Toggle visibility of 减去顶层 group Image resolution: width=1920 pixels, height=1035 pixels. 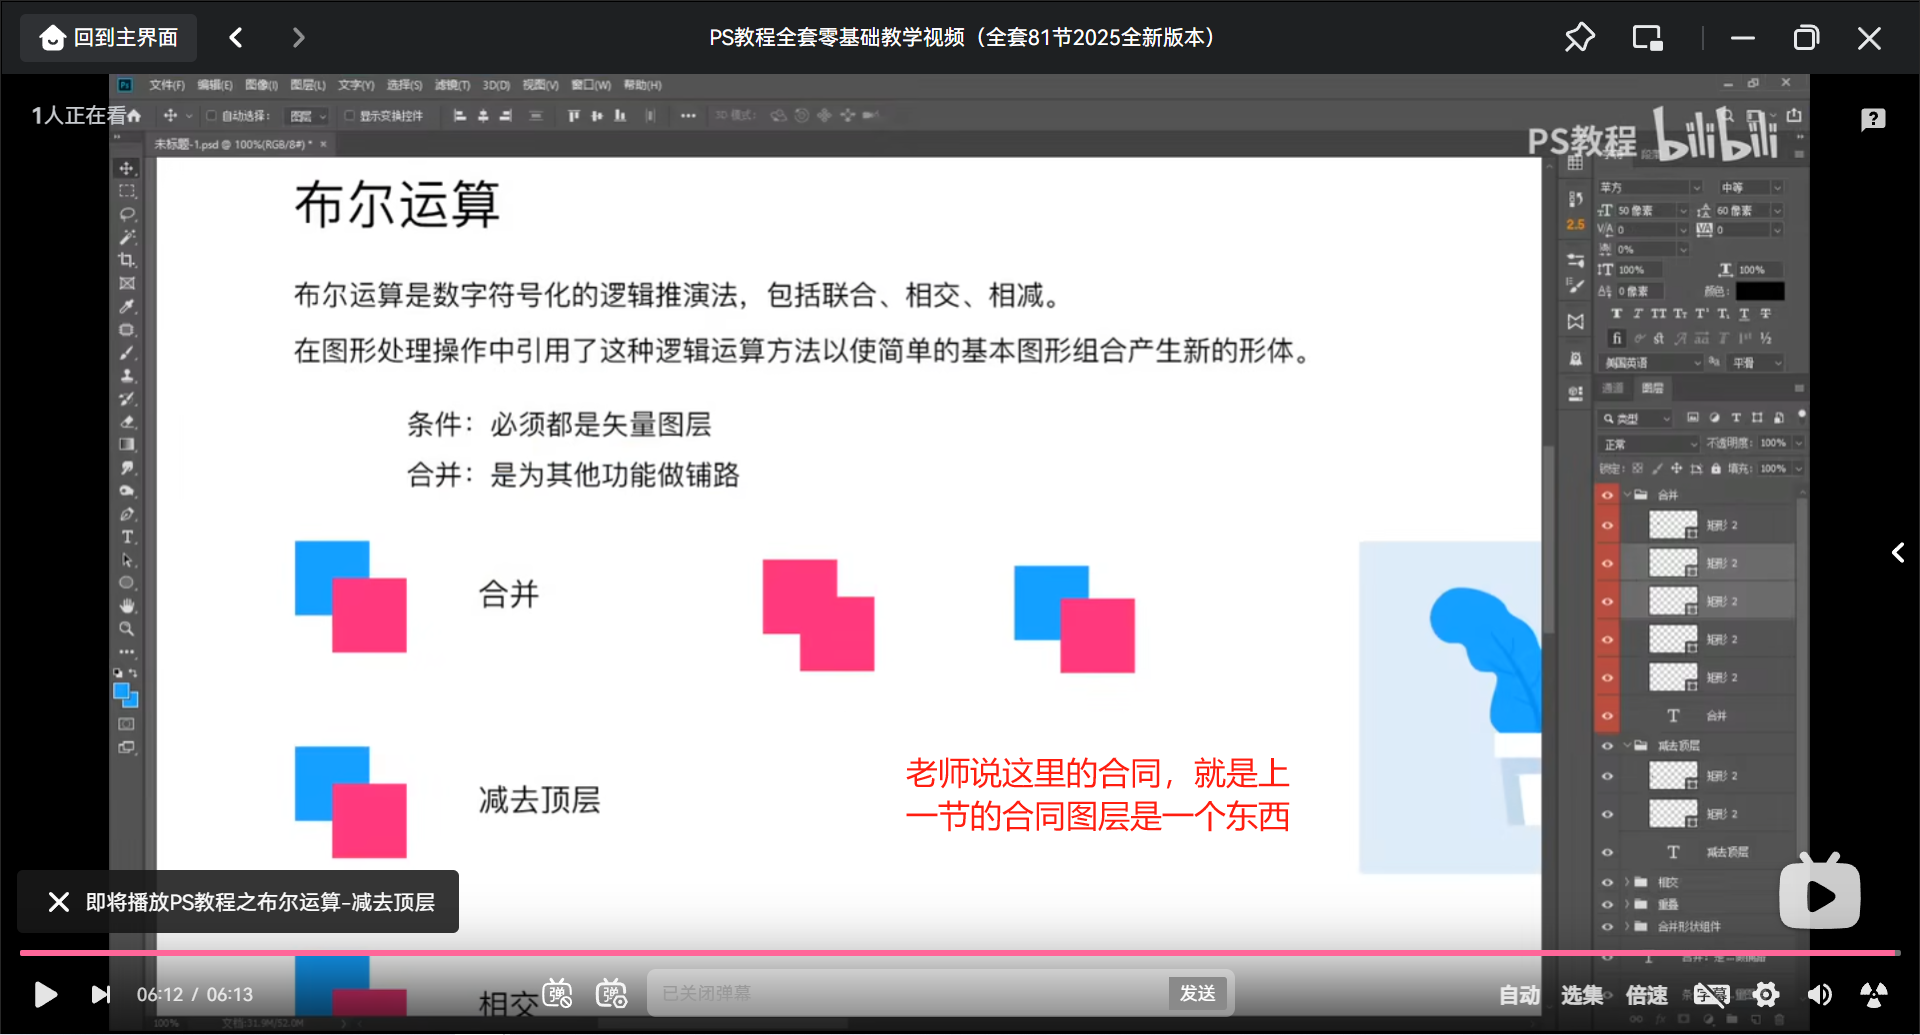1607,746
